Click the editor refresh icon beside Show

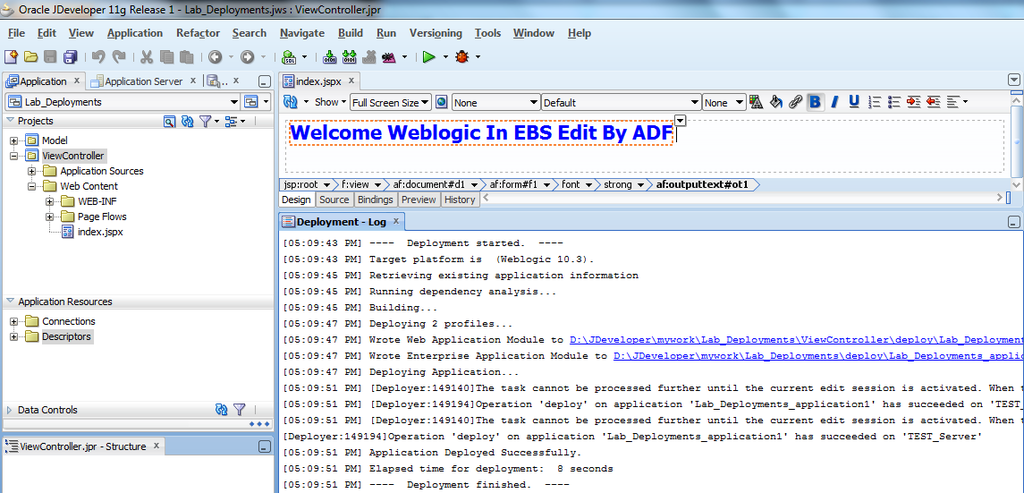coord(290,102)
